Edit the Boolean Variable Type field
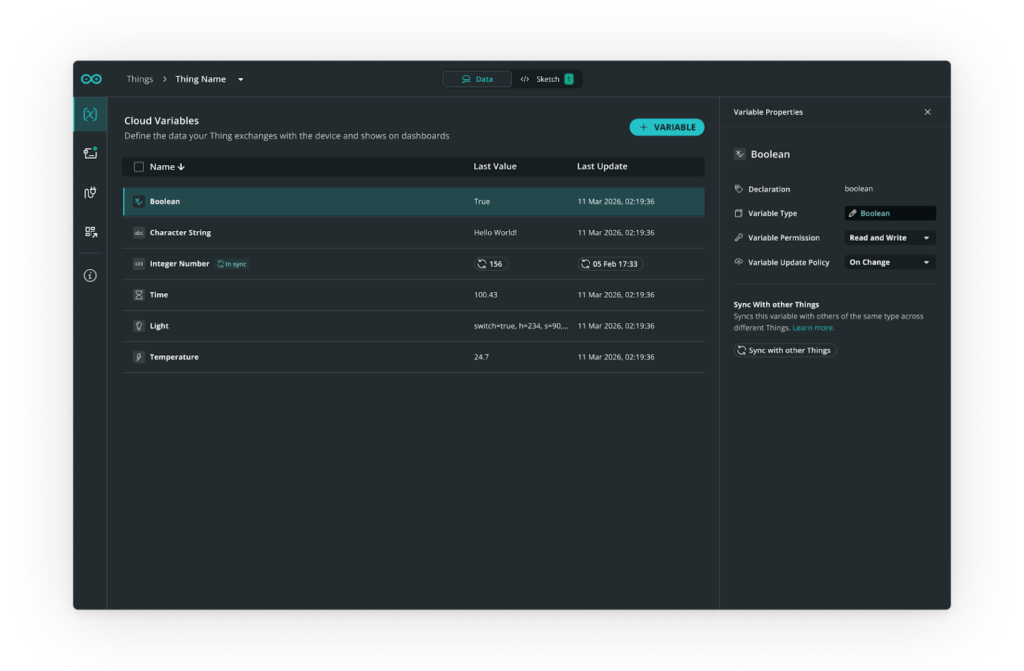Screen dimensions: 1024x671 [x=889, y=213]
